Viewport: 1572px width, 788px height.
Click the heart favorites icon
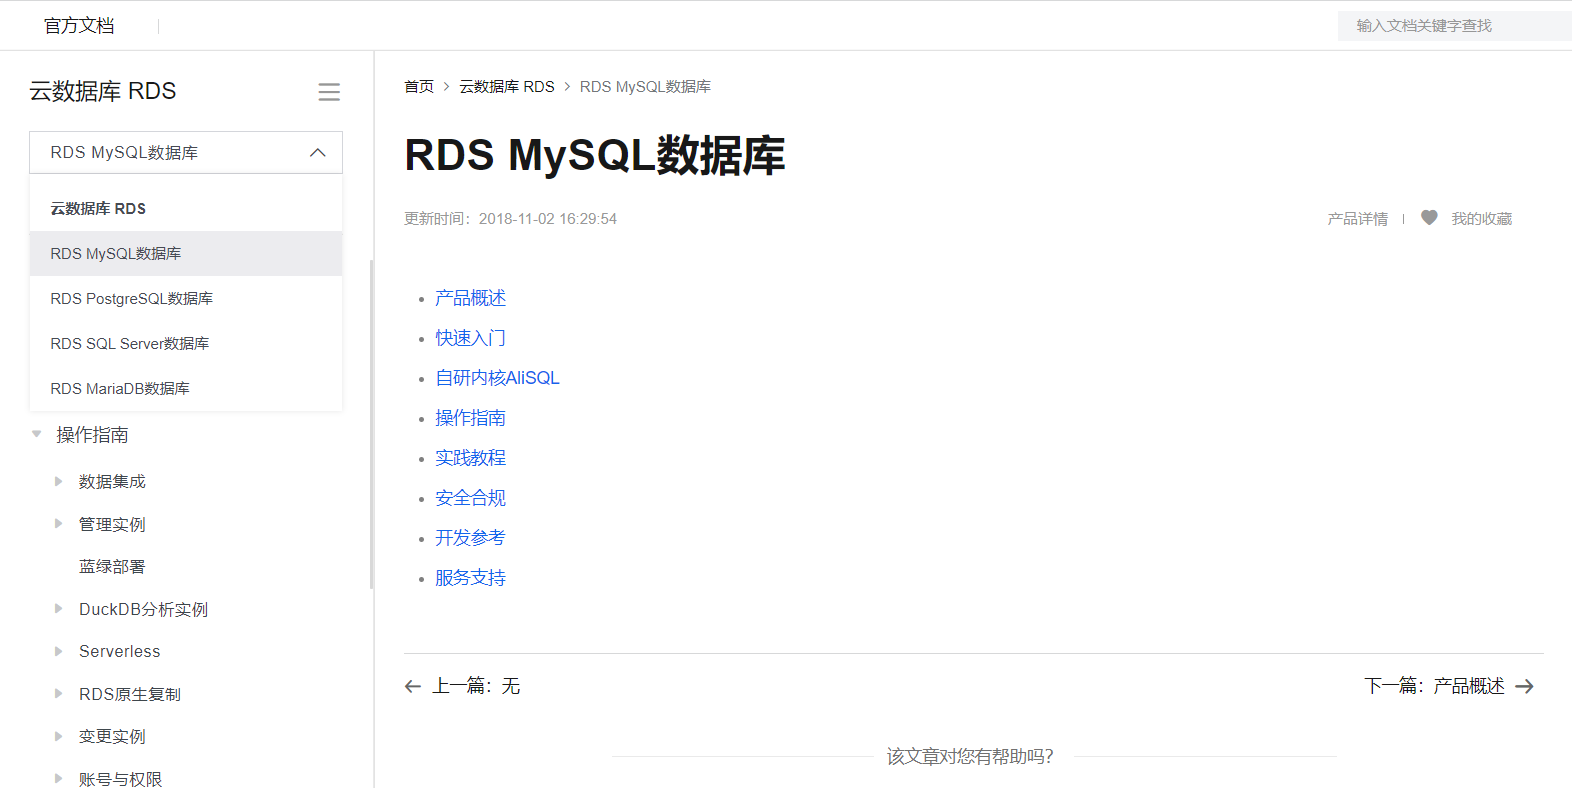(x=1429, y=218)
